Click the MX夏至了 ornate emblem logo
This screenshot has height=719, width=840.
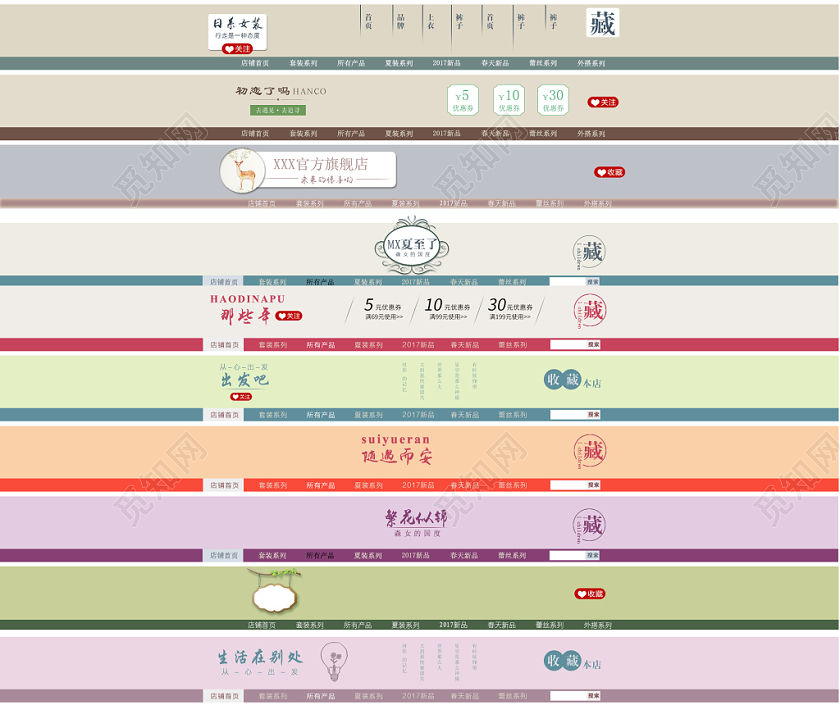pos(412,245)
